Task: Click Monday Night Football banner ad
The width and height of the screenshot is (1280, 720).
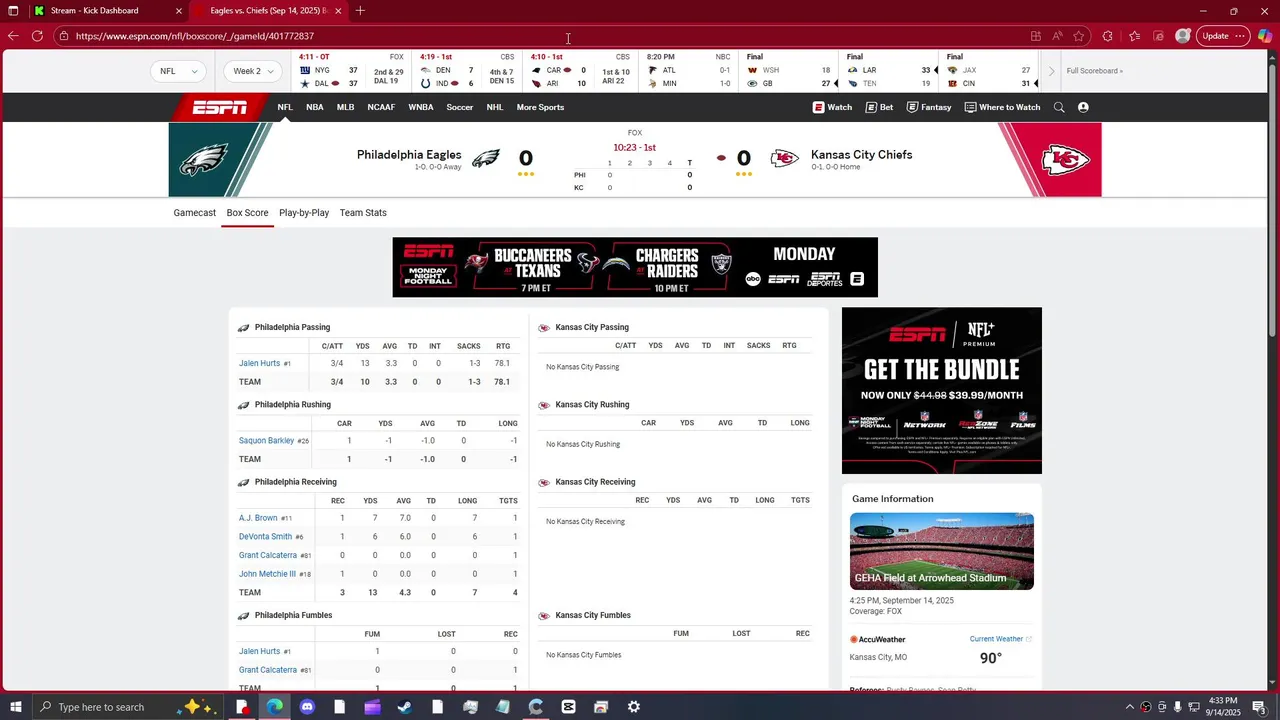Action: coord(635,267)
